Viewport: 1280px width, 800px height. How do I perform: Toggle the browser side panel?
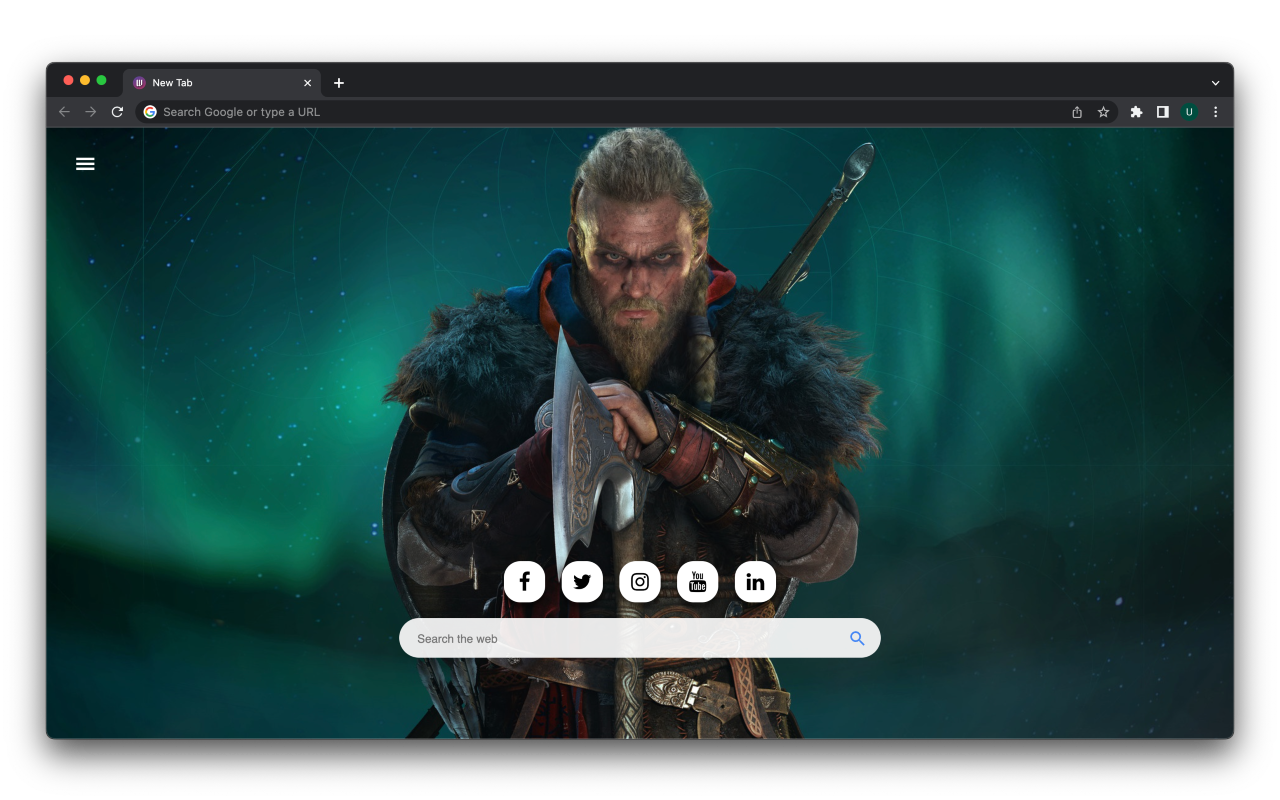(1162, 112)
